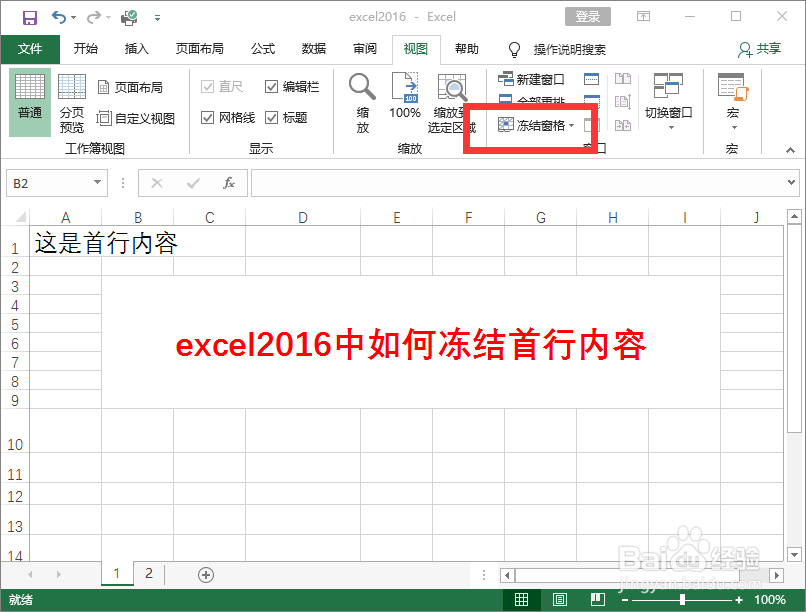Open the 宏 macros dropdown

(733, 101)
